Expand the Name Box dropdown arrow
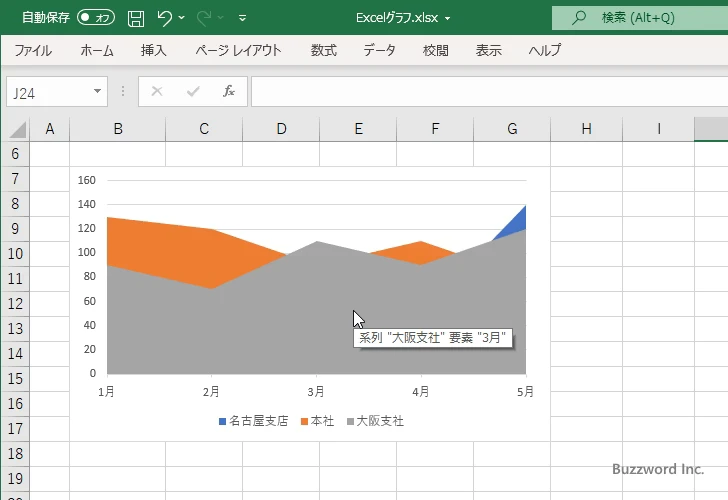 point(98,91)
